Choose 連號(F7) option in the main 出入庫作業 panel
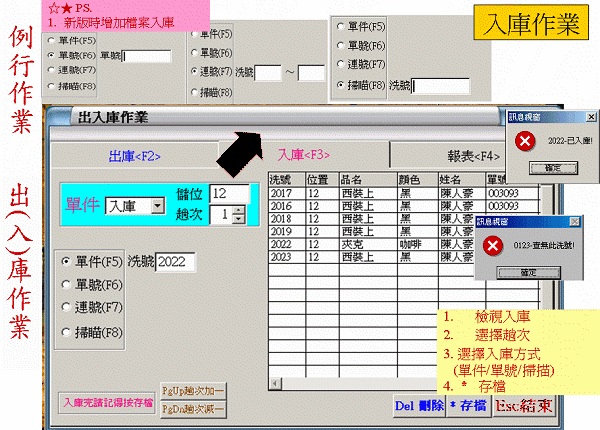Screen dimensions: 600x430 point(67,307)
